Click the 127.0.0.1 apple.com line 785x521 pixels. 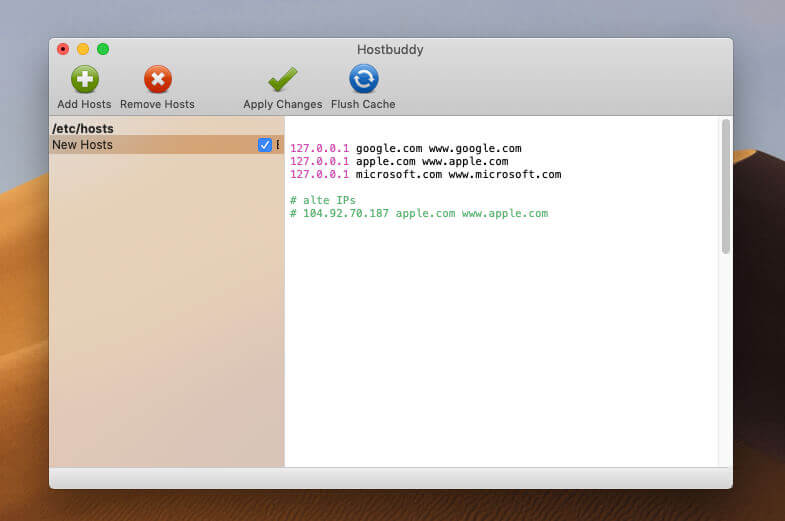399,161
